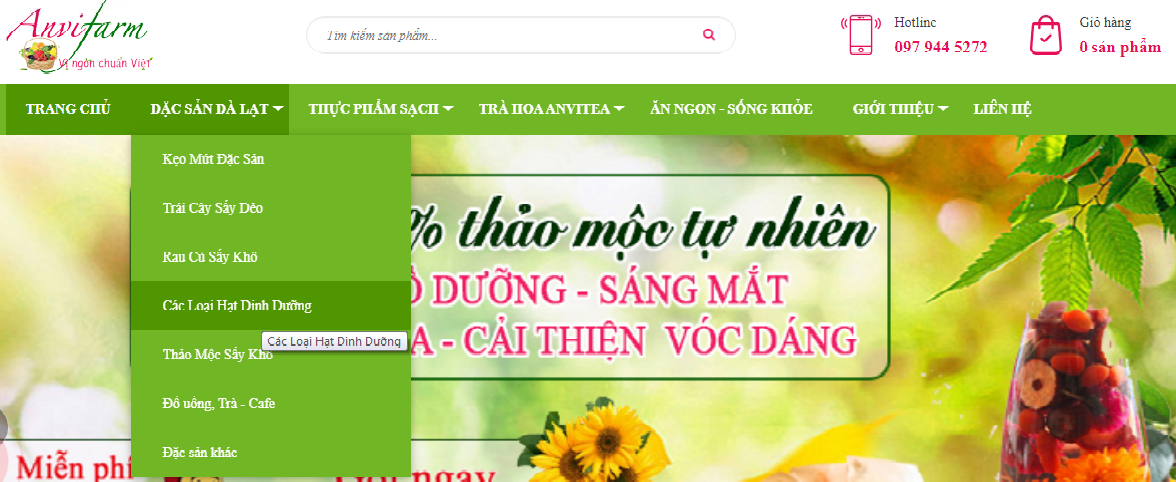Select Rau Củ Sấy Khô submenu item

(271, 257)
